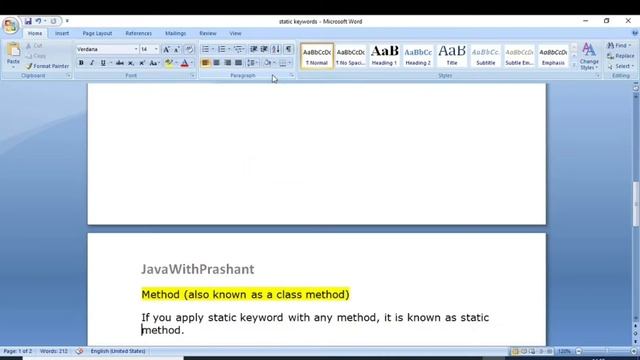
Task: Apply the No Spacing style
Action: click(x=351, y=56)
